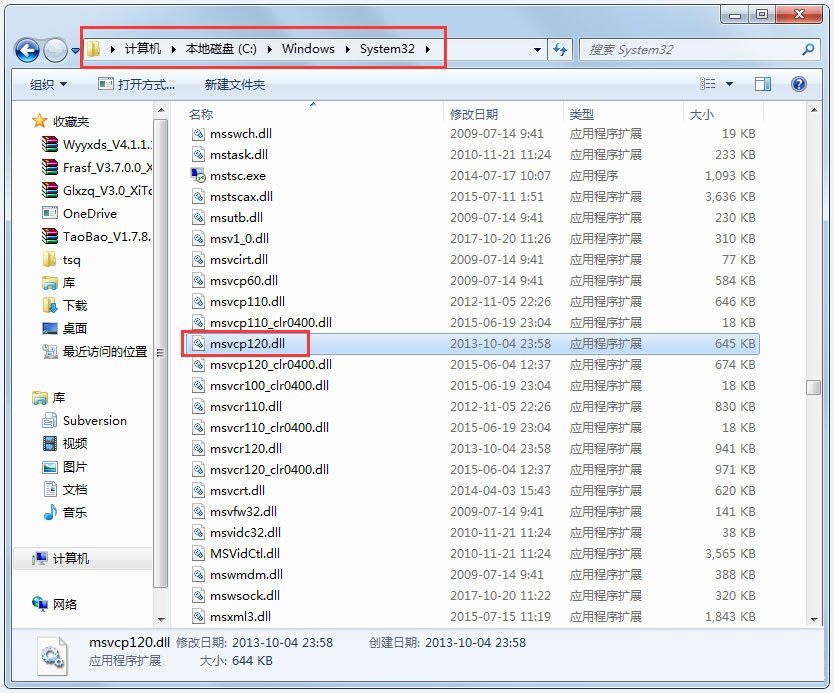
Task: Click the 修改日期 value in details pane
Action: tap(282, 642)
